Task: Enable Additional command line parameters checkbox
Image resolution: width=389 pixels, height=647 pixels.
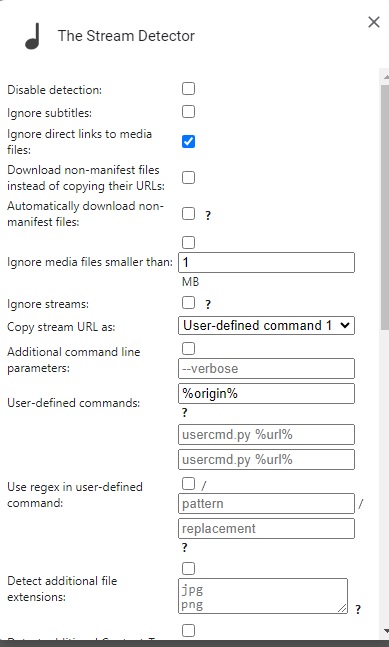Action: (x=189, y=349)
